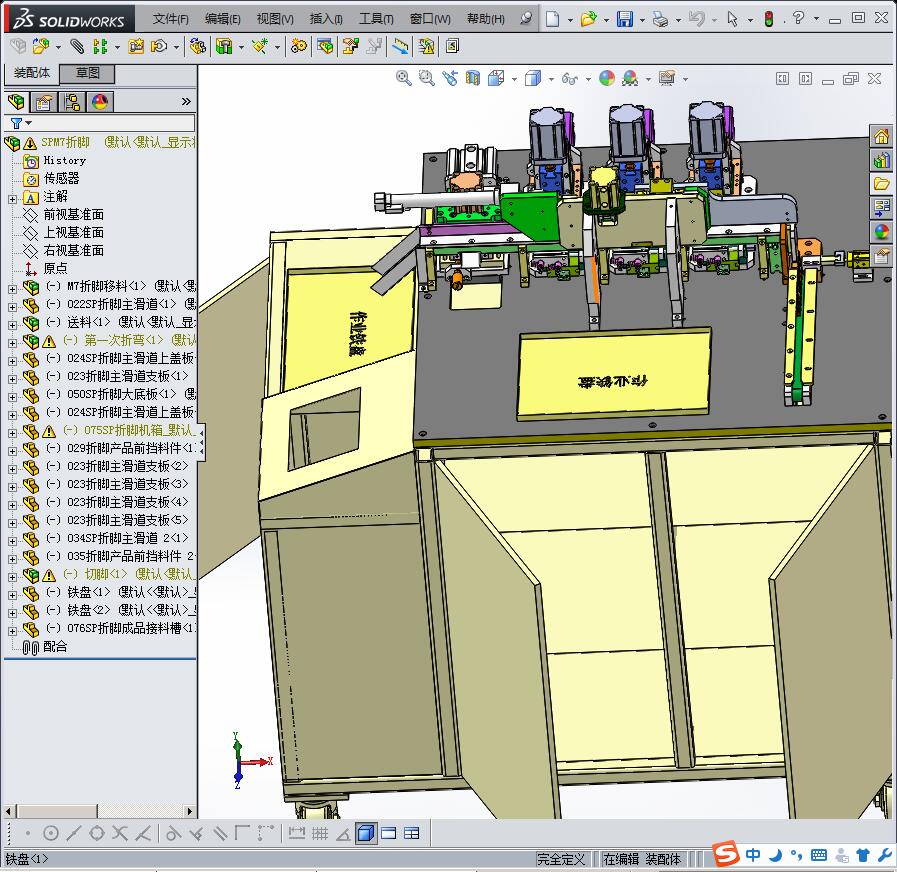Open the New document dropdown arrow
This screenshot has height=872, width=897.
coord(570,20)
